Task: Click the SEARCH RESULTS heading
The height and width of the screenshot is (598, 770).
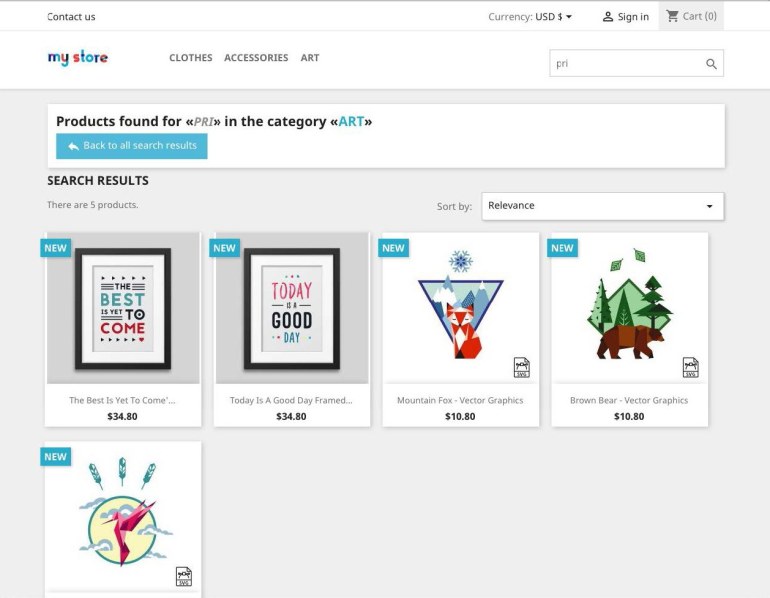Action: (x=98, y=181)
